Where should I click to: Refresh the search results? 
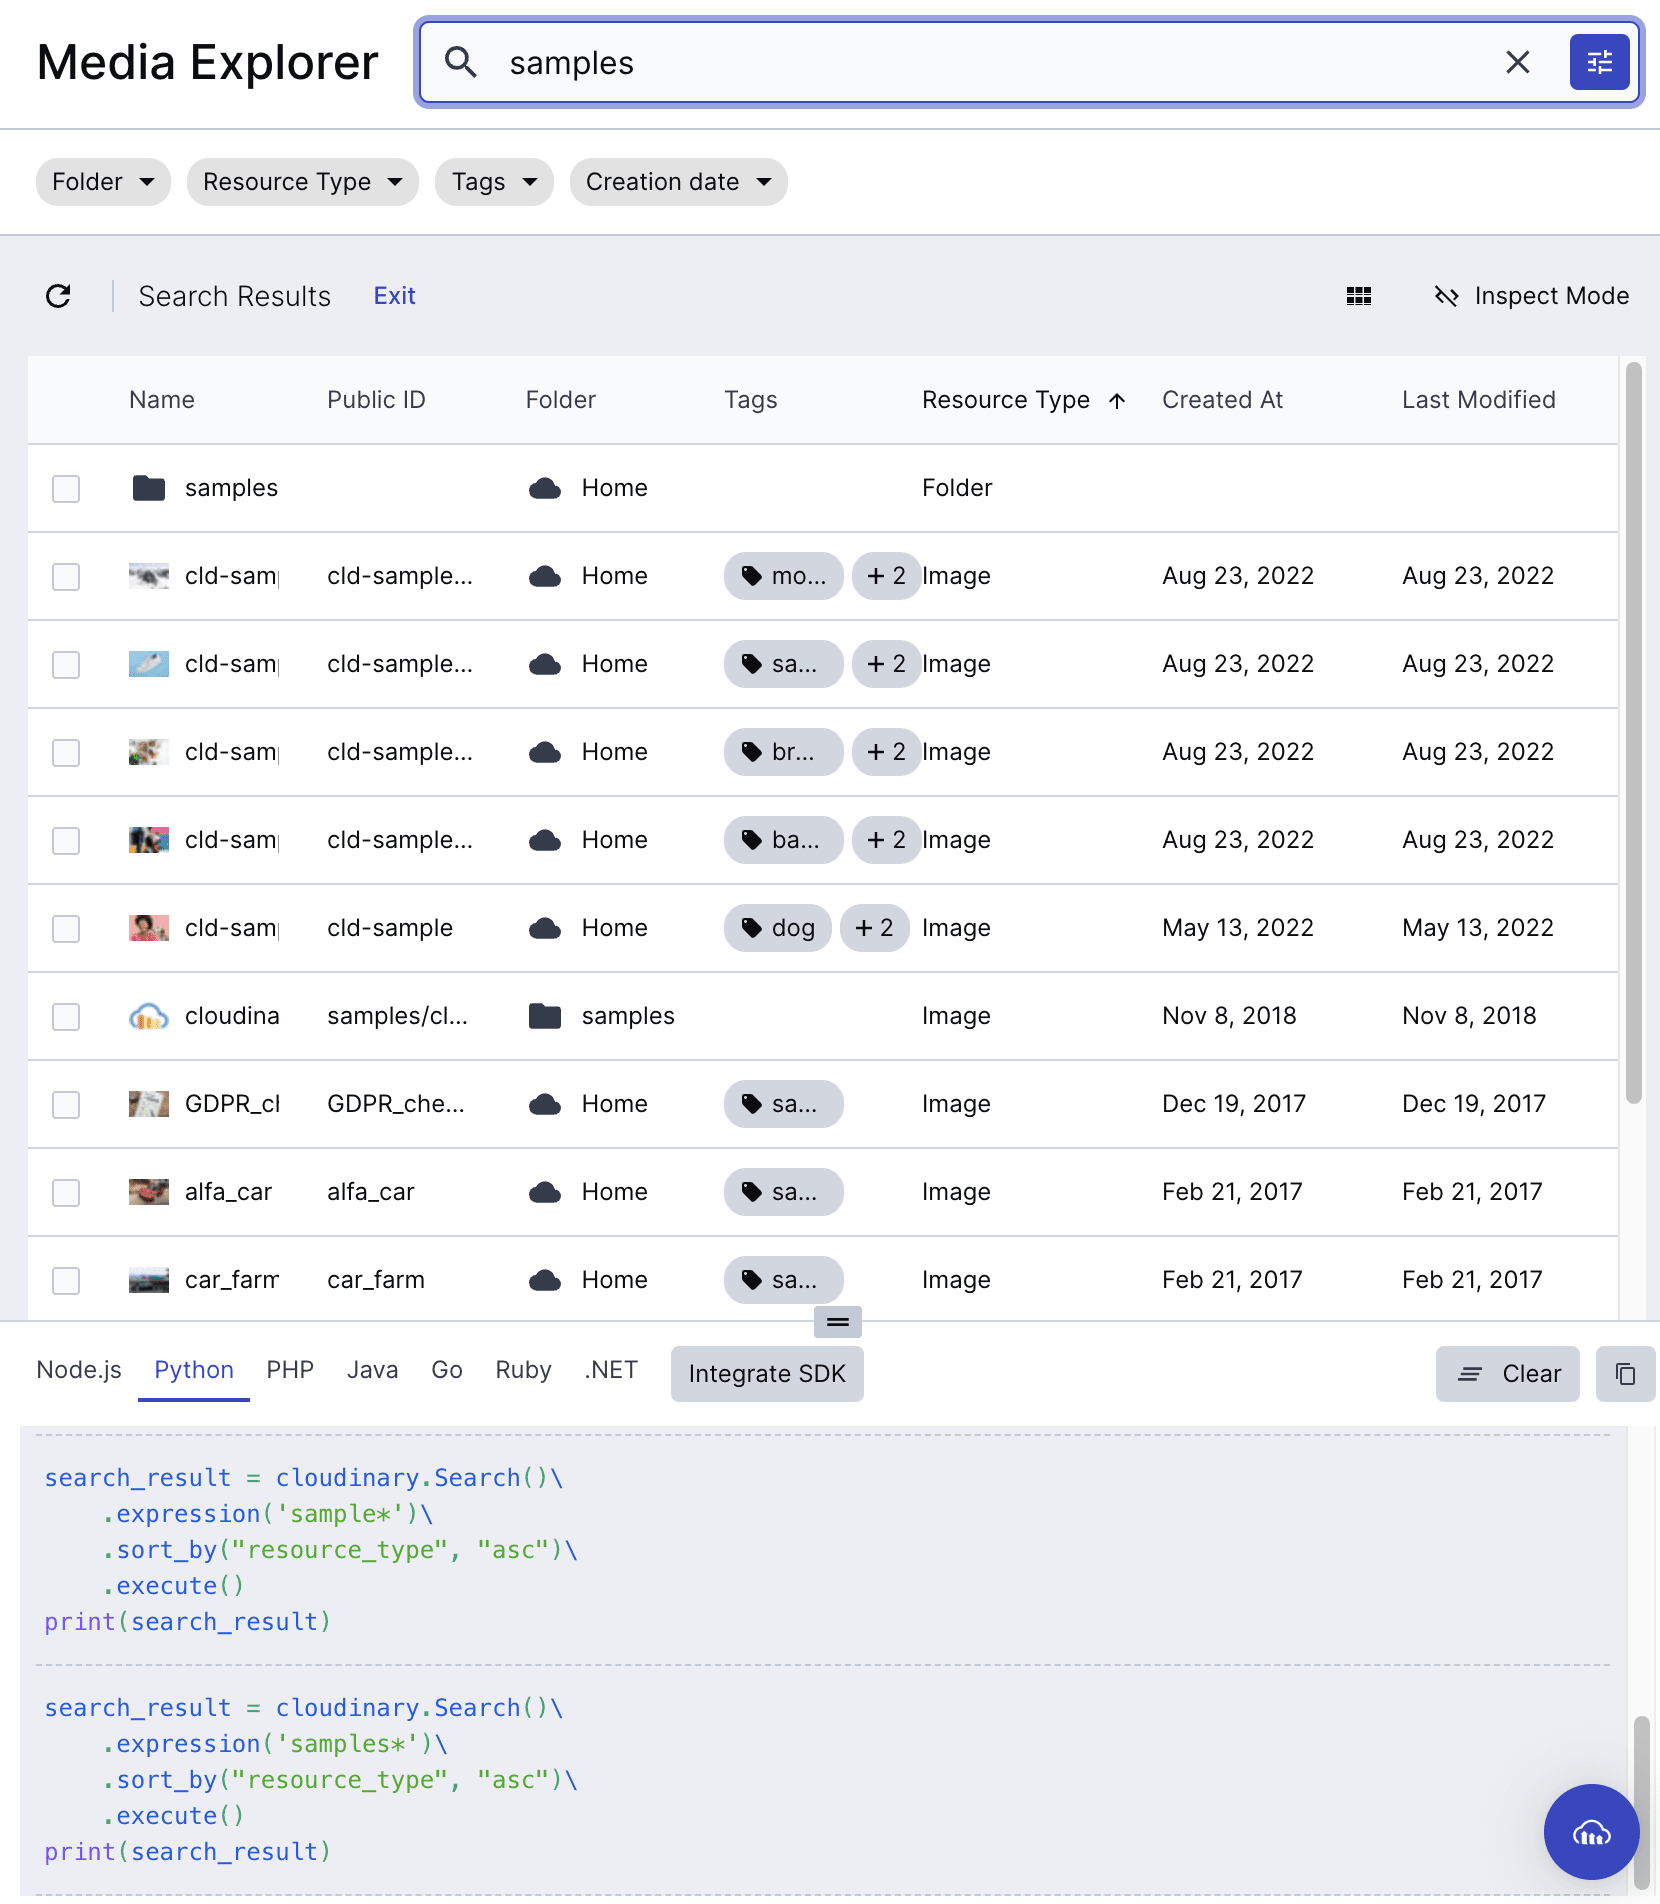59,296
